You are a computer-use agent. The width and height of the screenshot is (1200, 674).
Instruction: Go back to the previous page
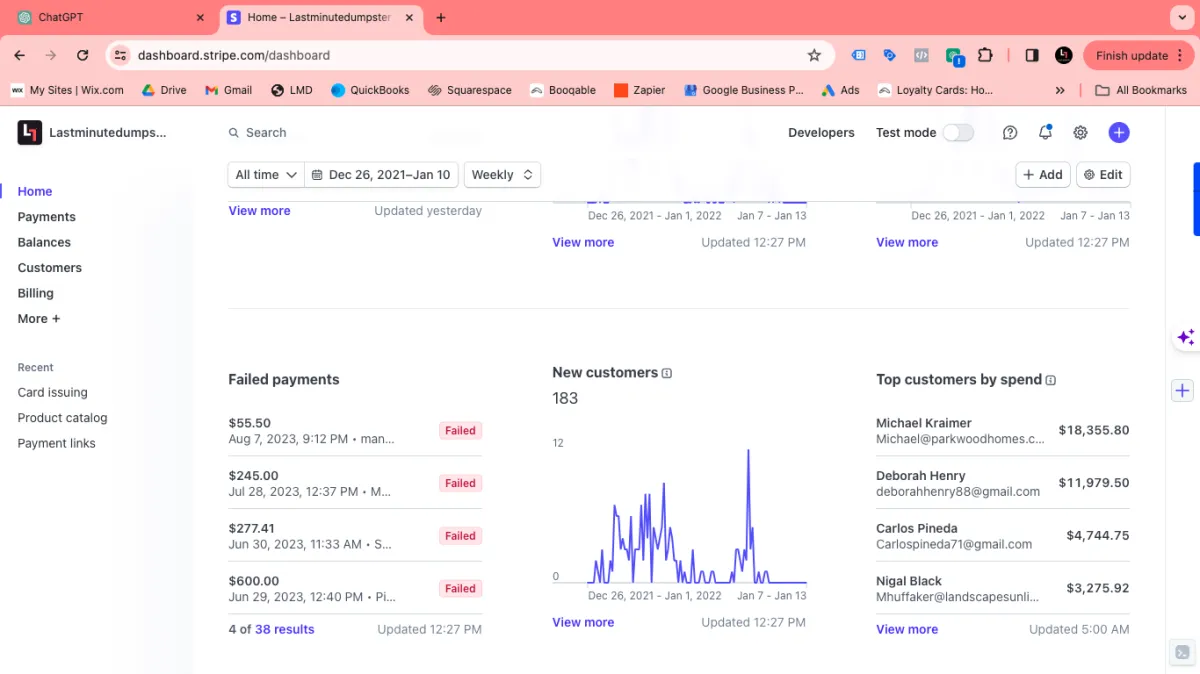point(21,55)
